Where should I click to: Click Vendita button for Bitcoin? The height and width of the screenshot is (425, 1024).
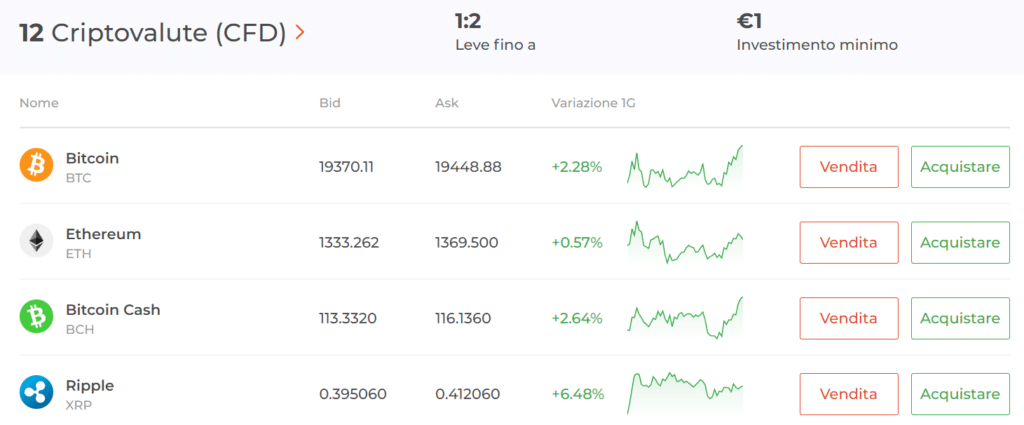pos(849,167)
